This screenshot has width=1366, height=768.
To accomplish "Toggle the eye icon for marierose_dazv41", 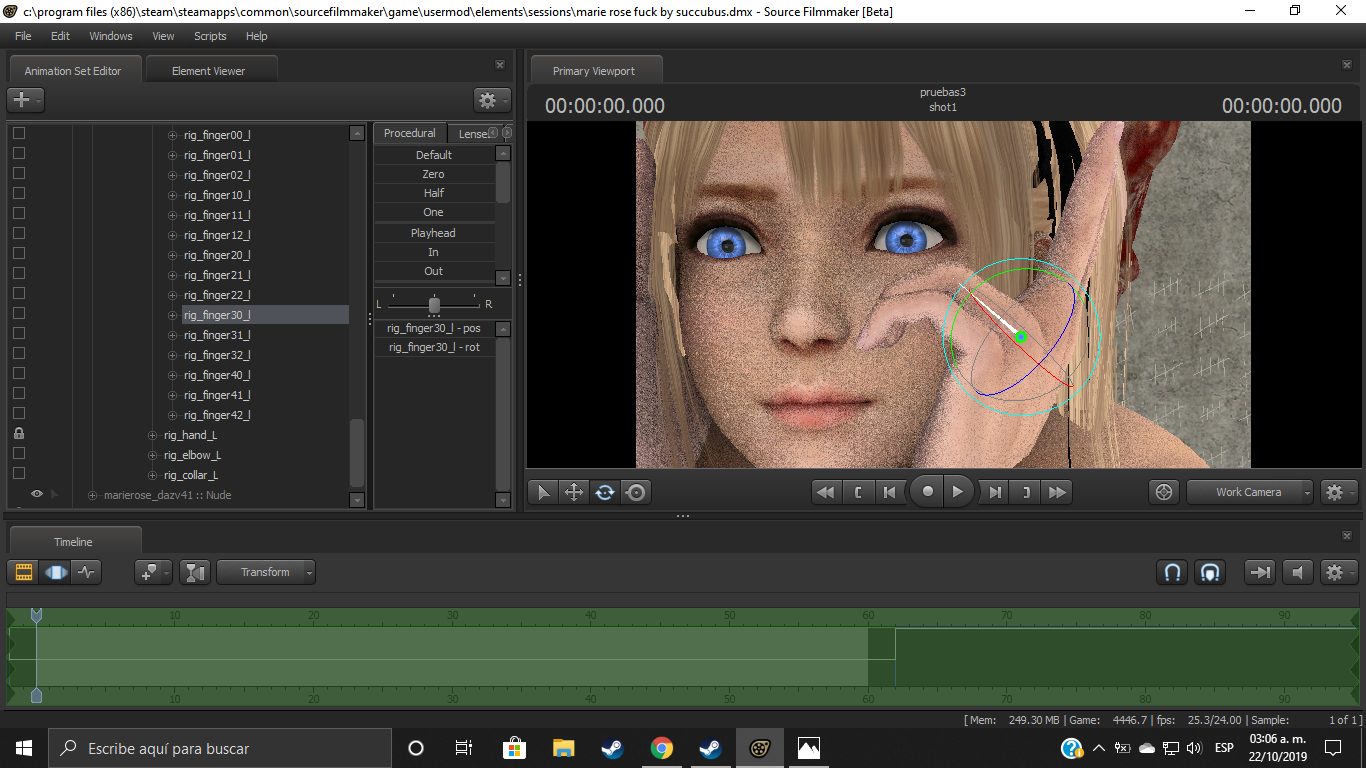I will pyautogui.click(x=37, y=494).
